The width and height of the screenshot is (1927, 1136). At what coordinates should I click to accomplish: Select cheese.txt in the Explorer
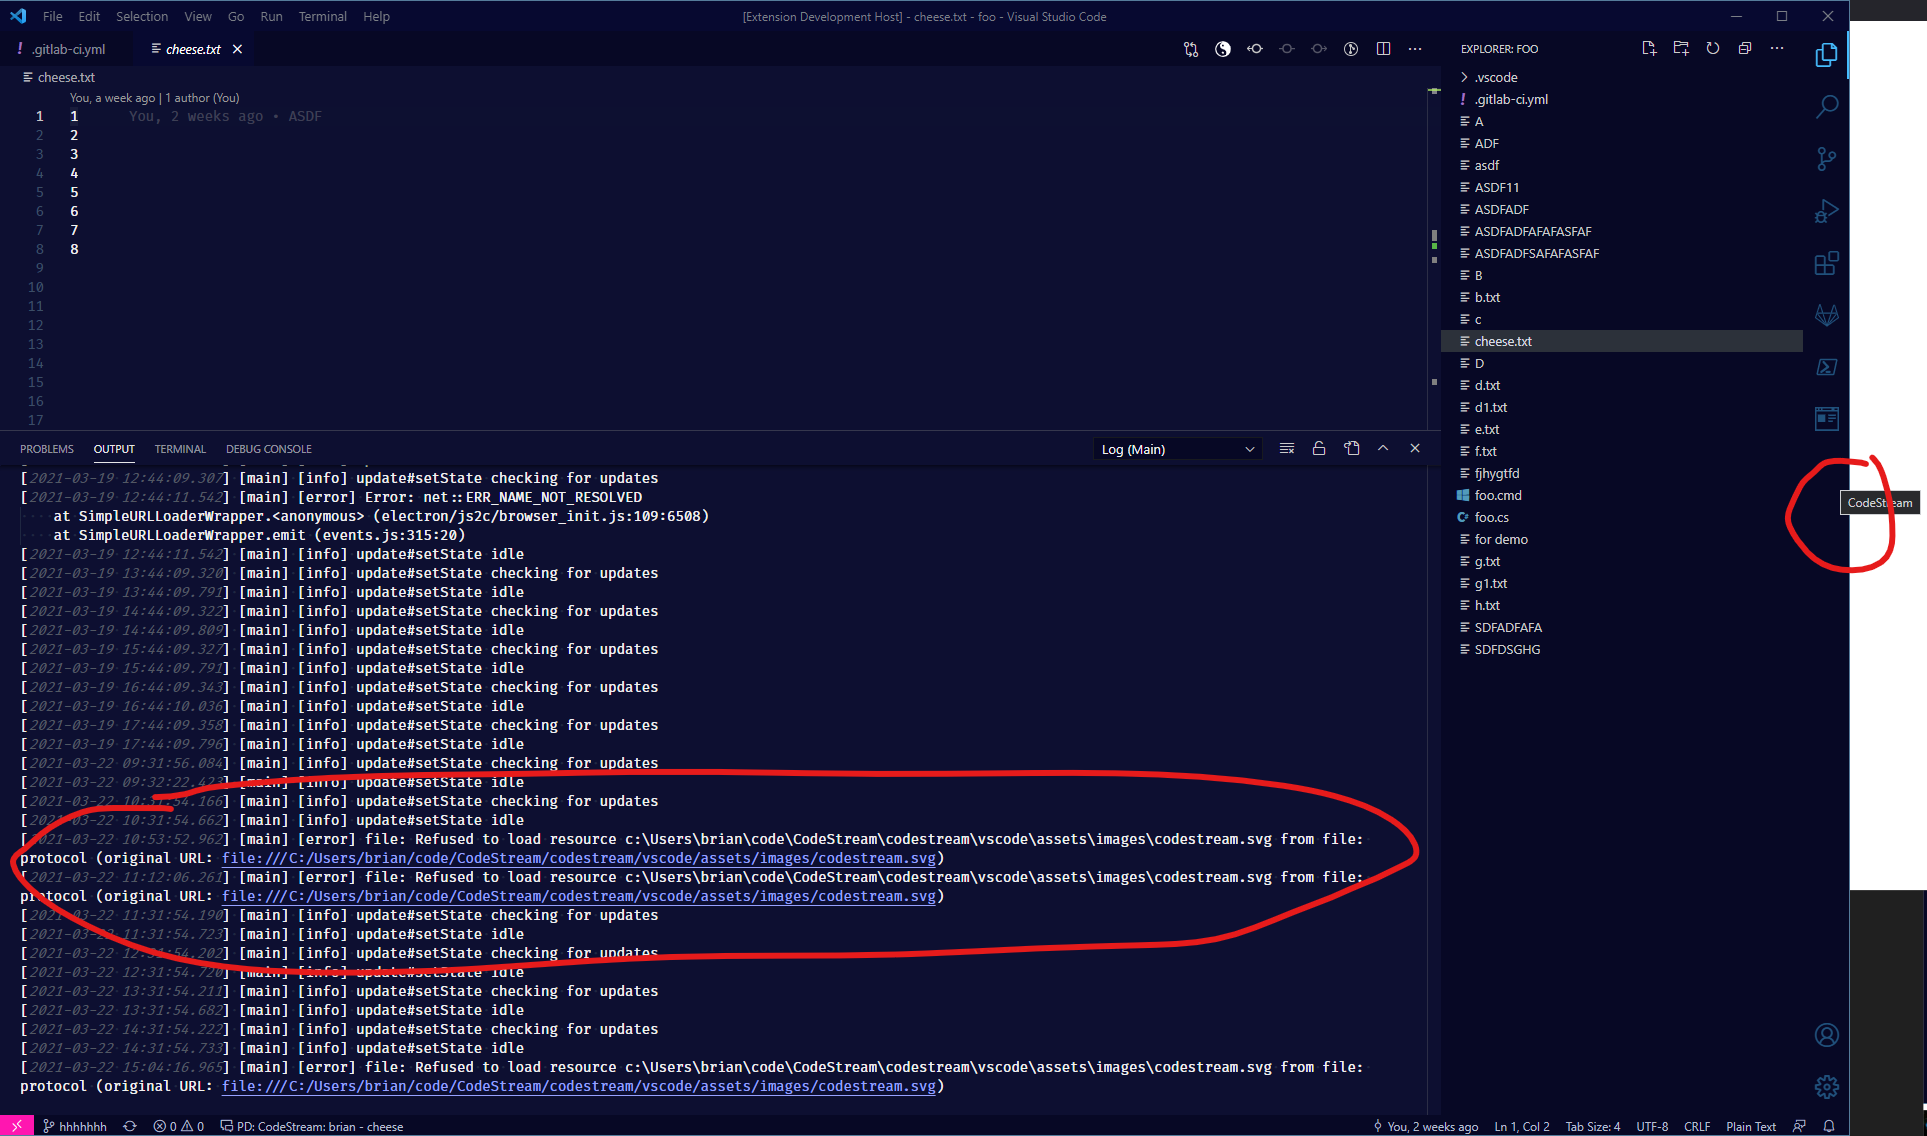[1503, 341]
